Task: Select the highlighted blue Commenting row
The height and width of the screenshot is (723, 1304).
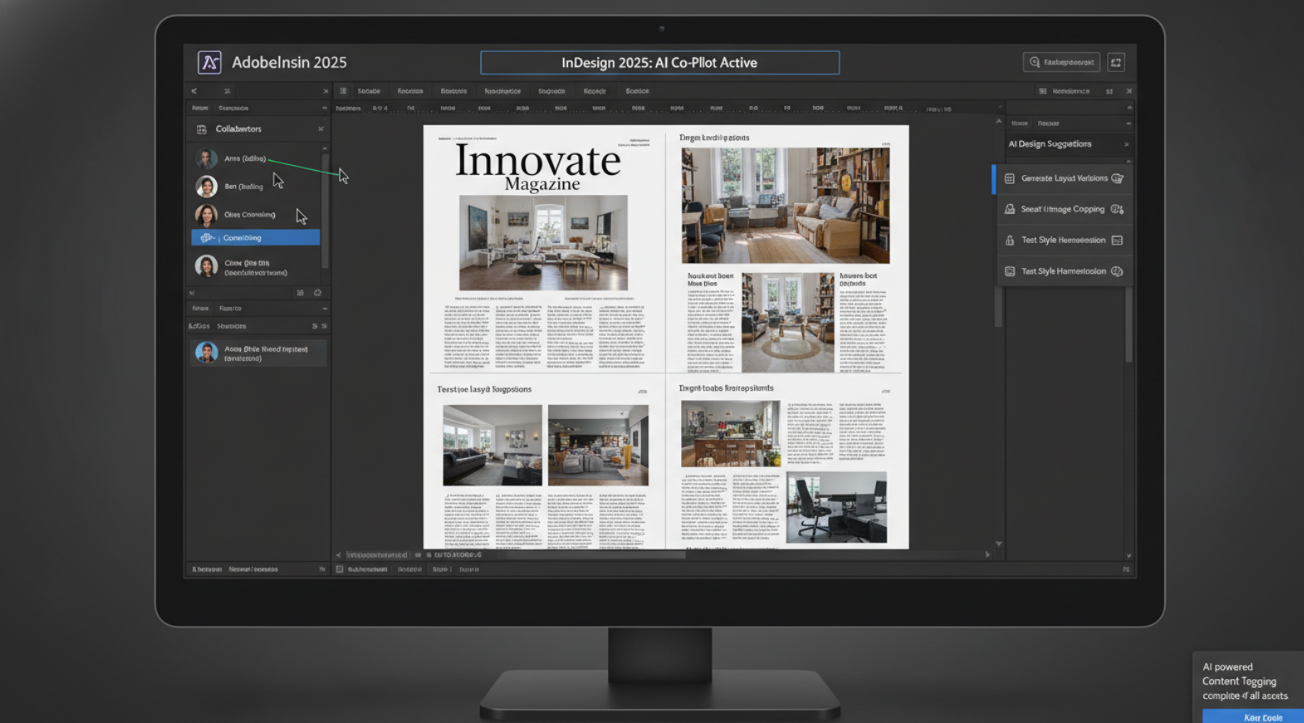Action: coord(255,238)
